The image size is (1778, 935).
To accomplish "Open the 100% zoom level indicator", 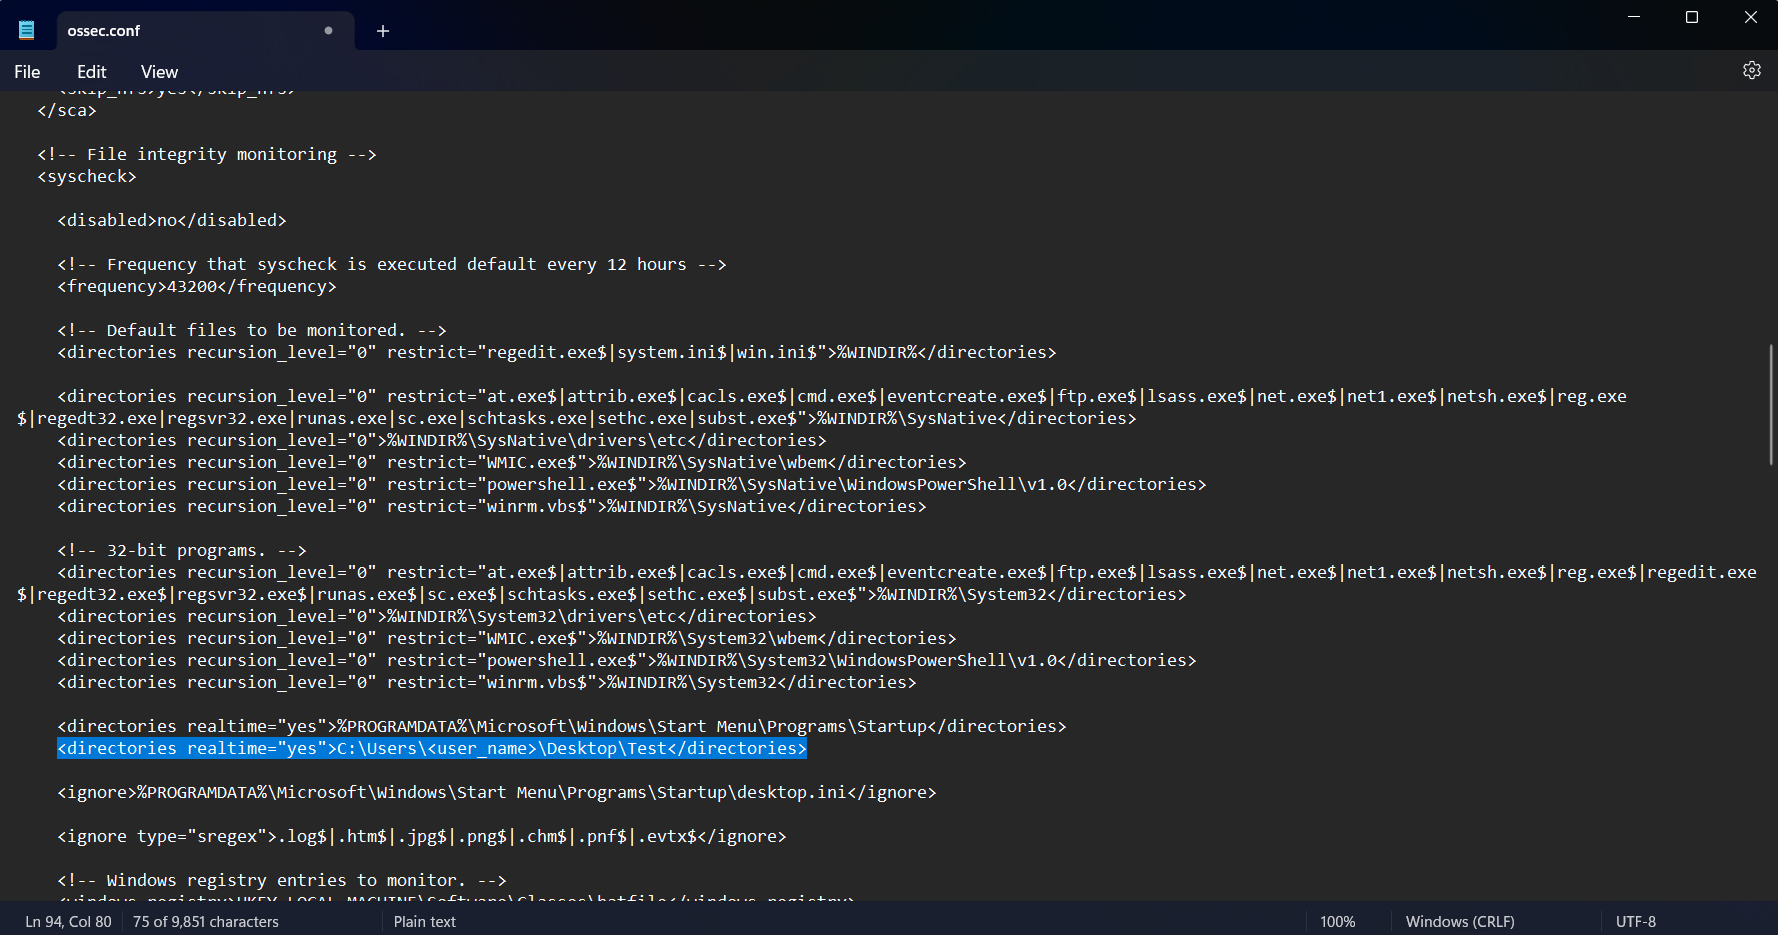I will tap(1337, 922).
